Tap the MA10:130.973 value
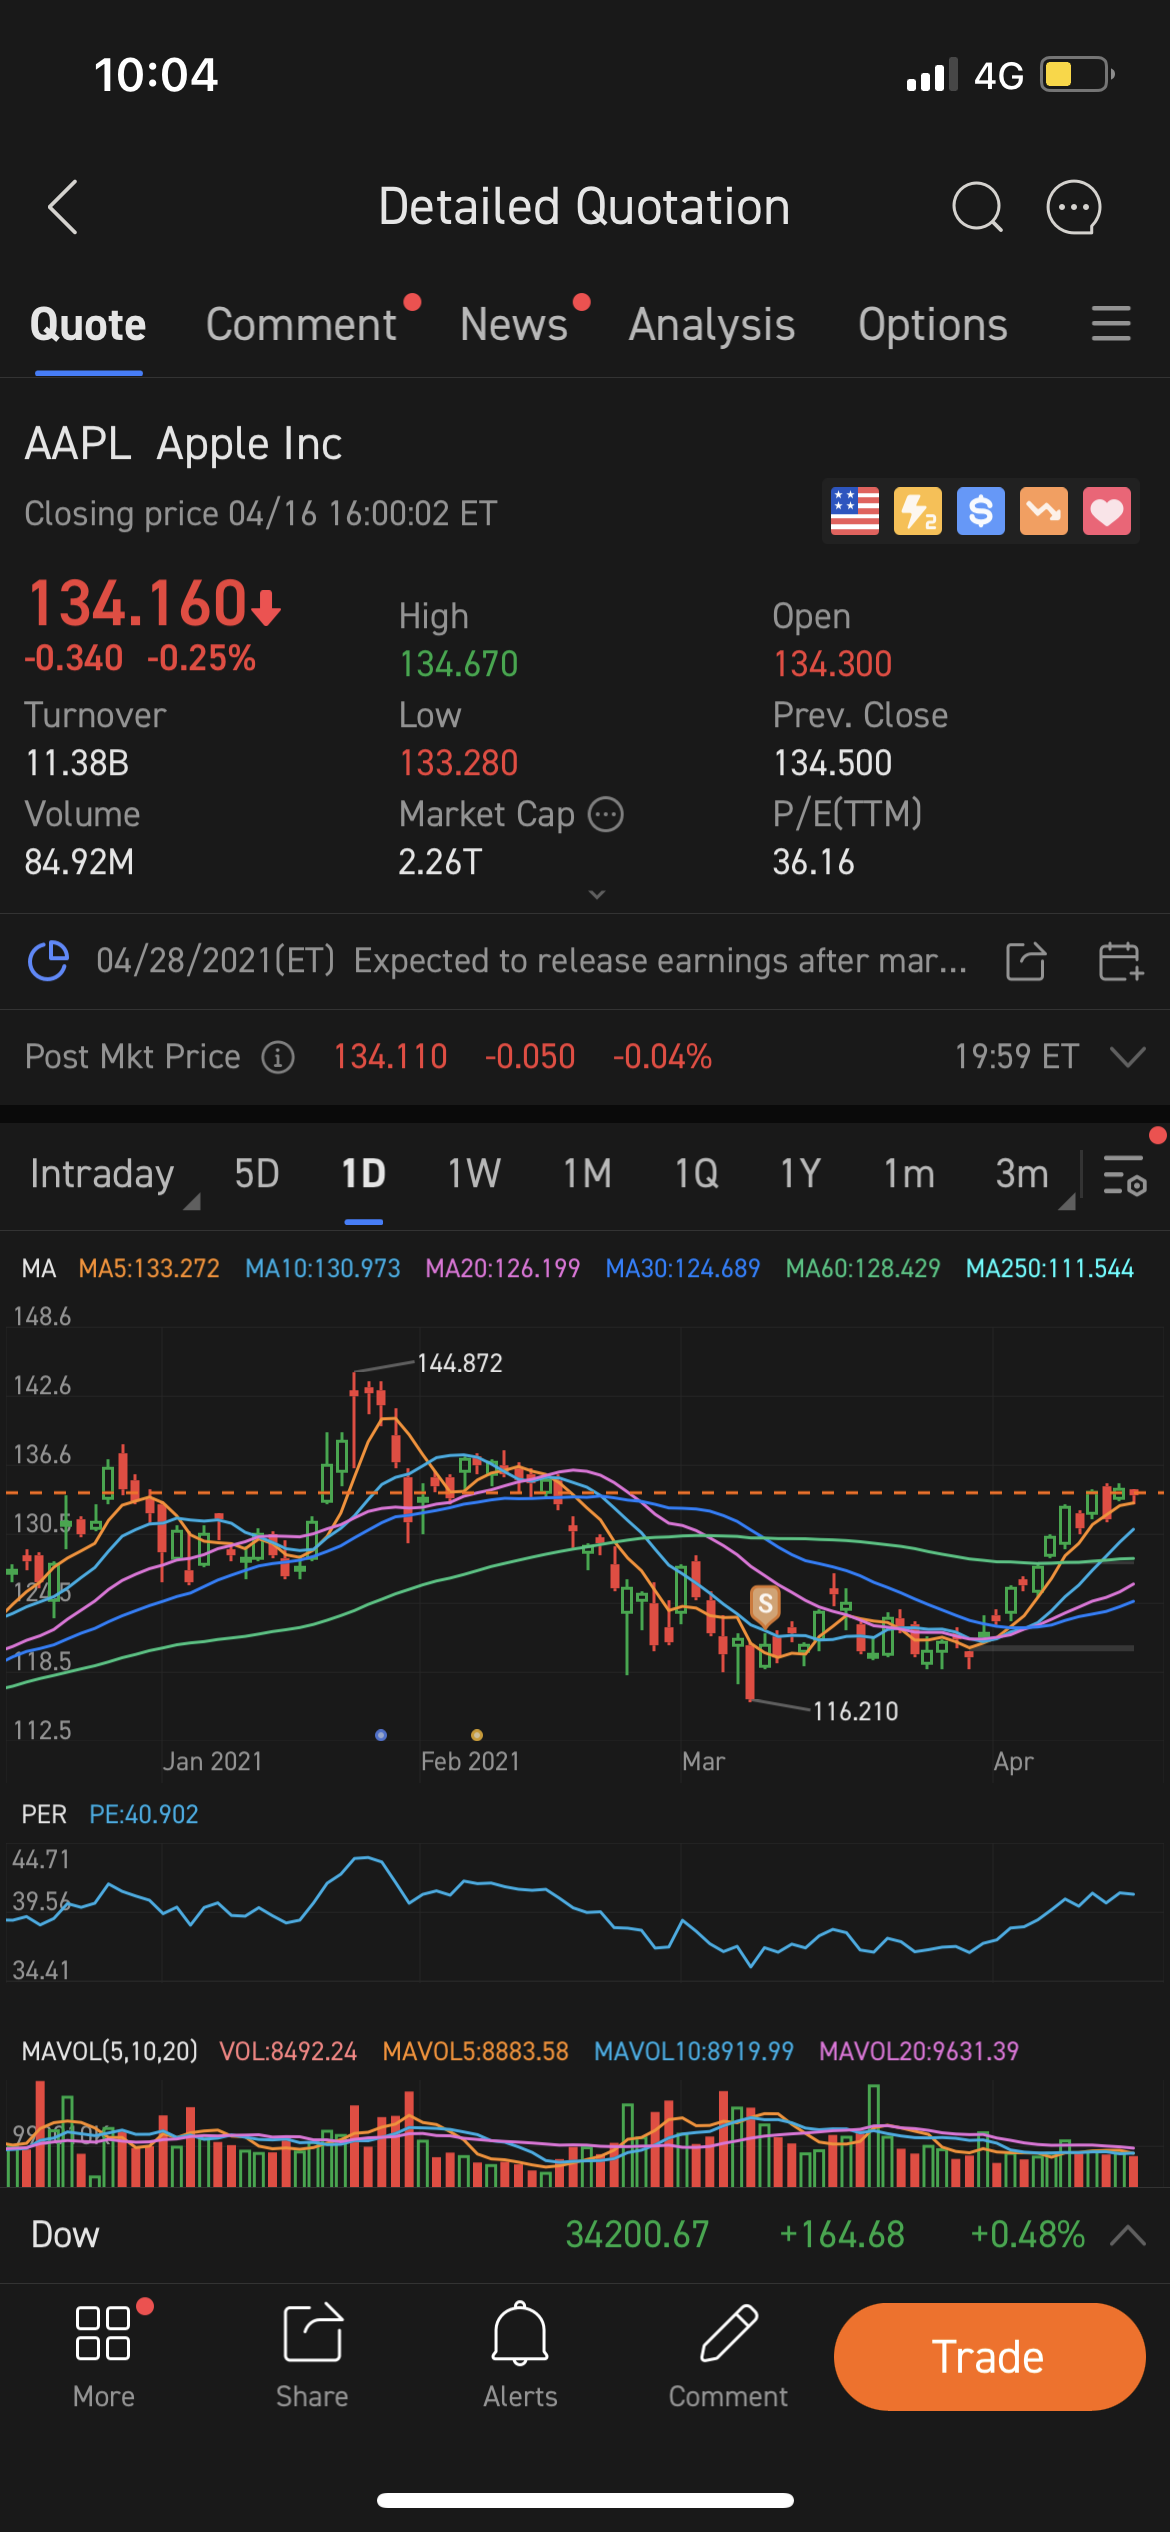Viewport: 1170px width, 2532px height. [x=323, y=1268]
